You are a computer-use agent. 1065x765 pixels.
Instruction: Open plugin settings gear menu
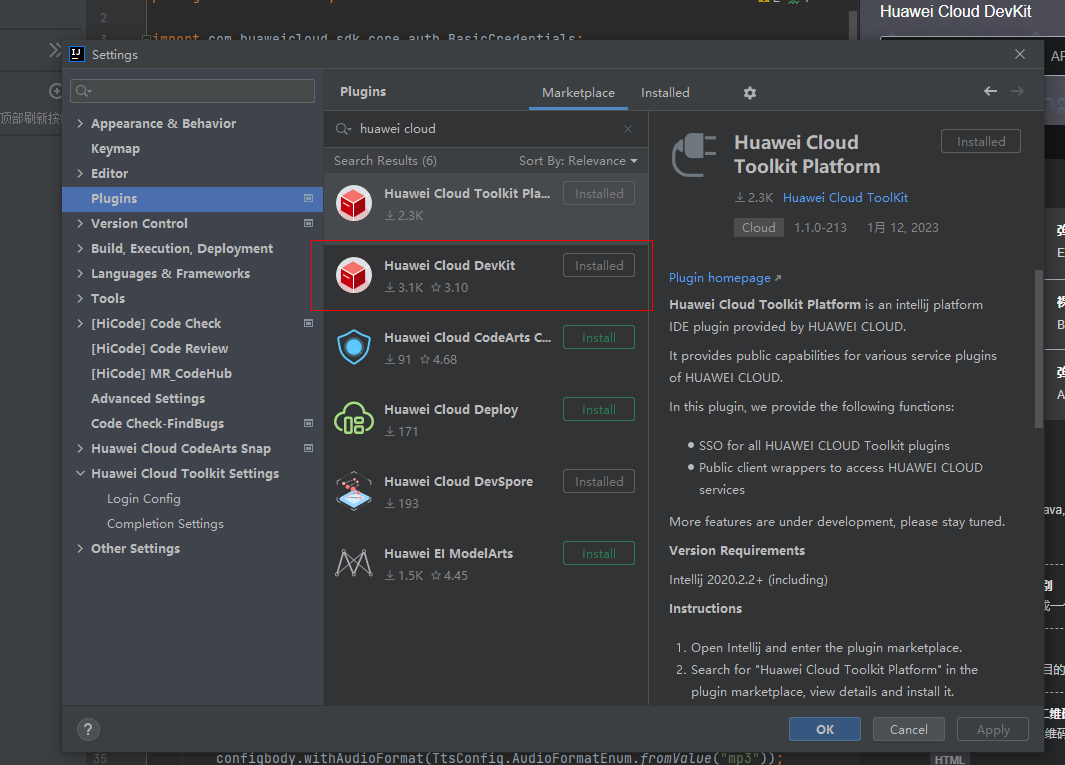(749, 92)
